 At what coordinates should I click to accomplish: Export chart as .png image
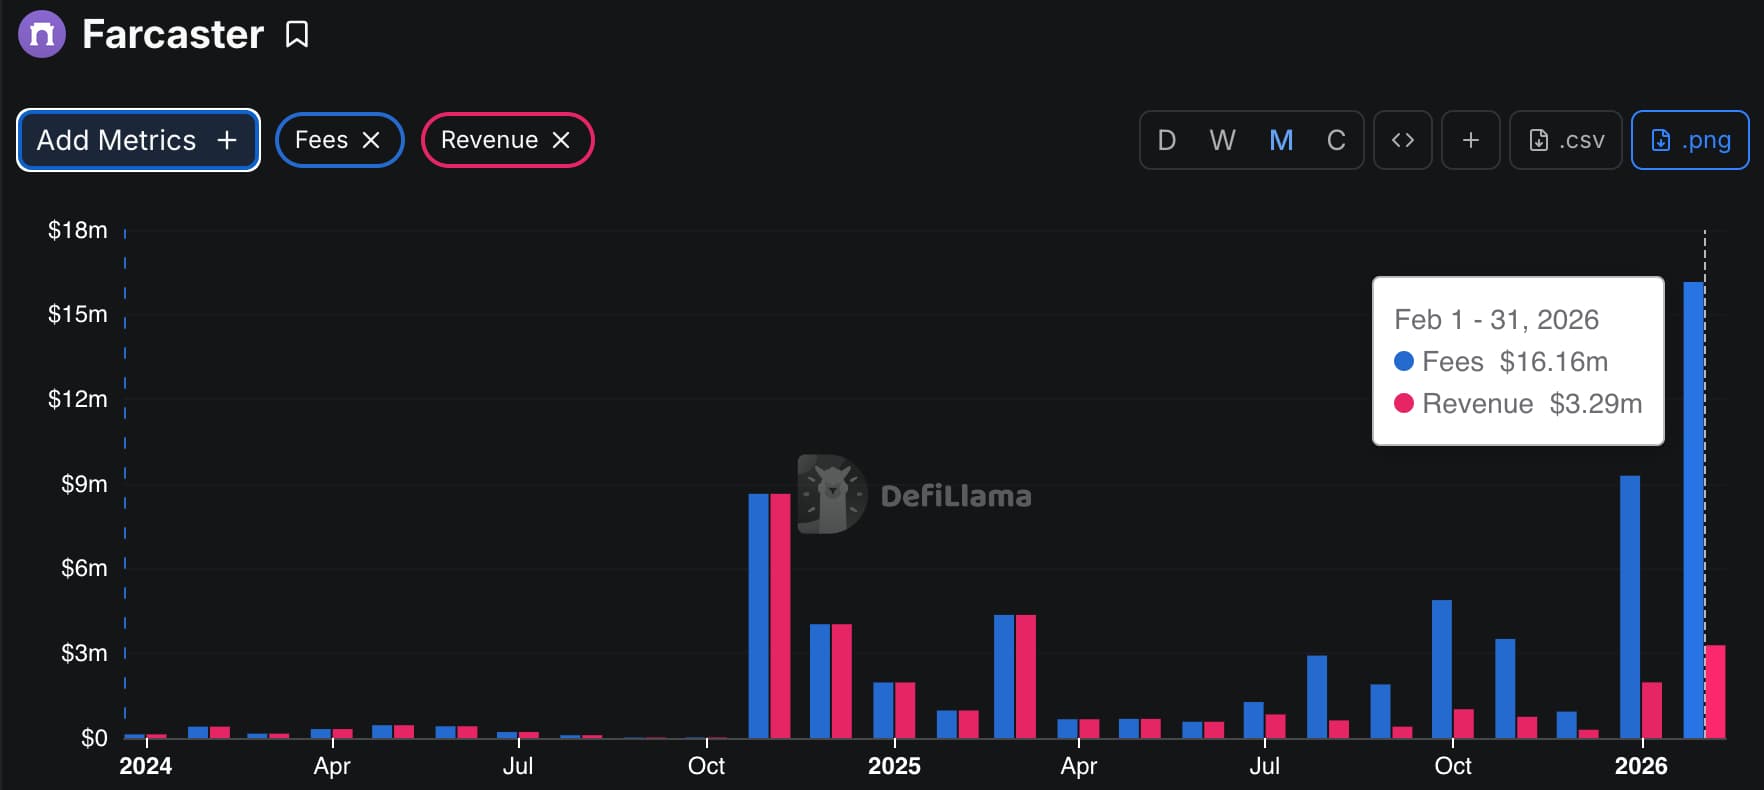pos(1689,140)
